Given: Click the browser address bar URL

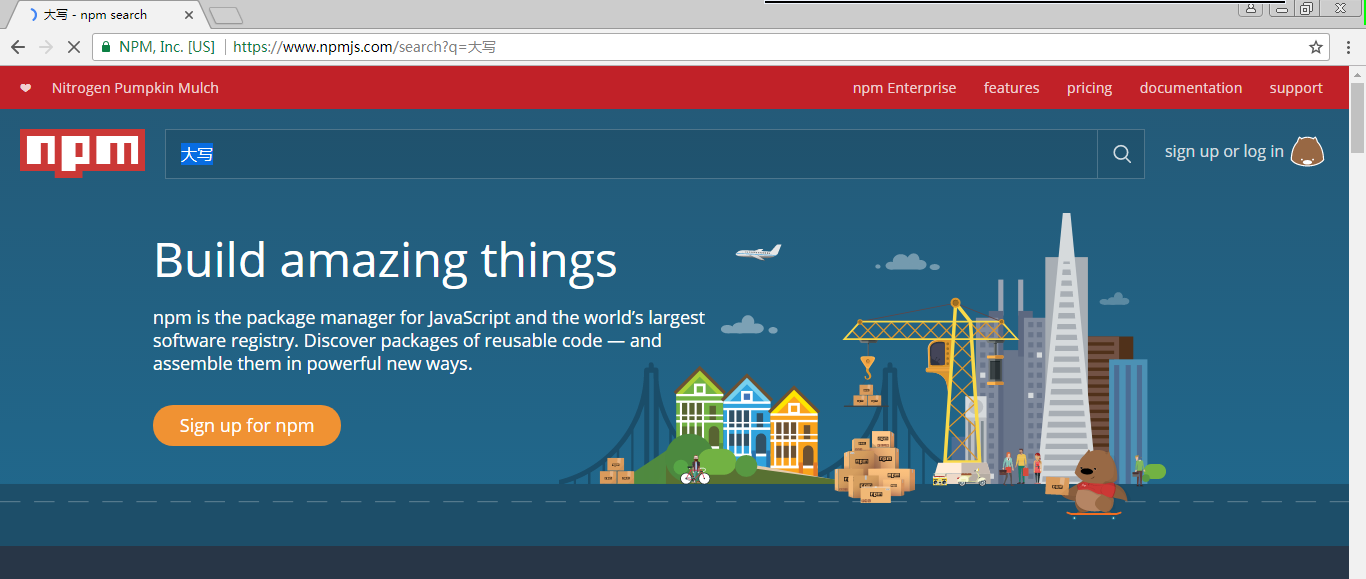Looking at the screenshot, I should 364,47.
